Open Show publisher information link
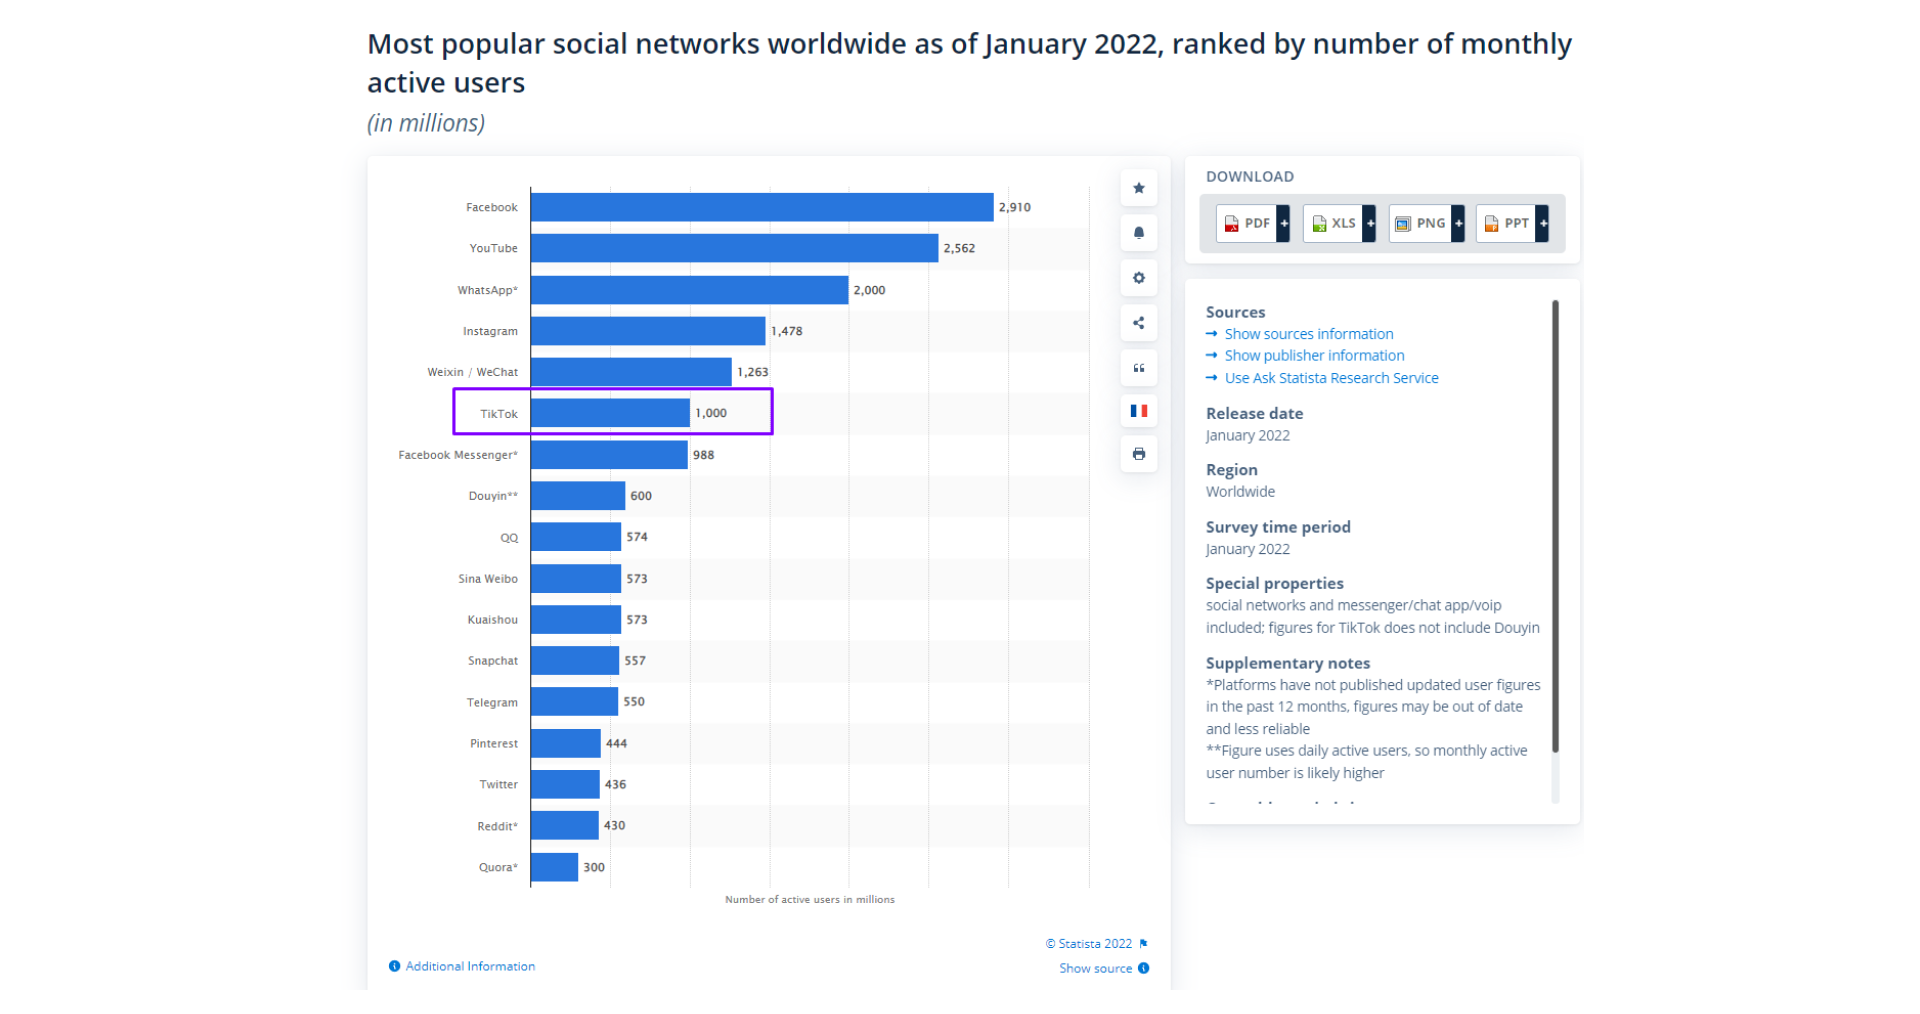 [1314, 356]
